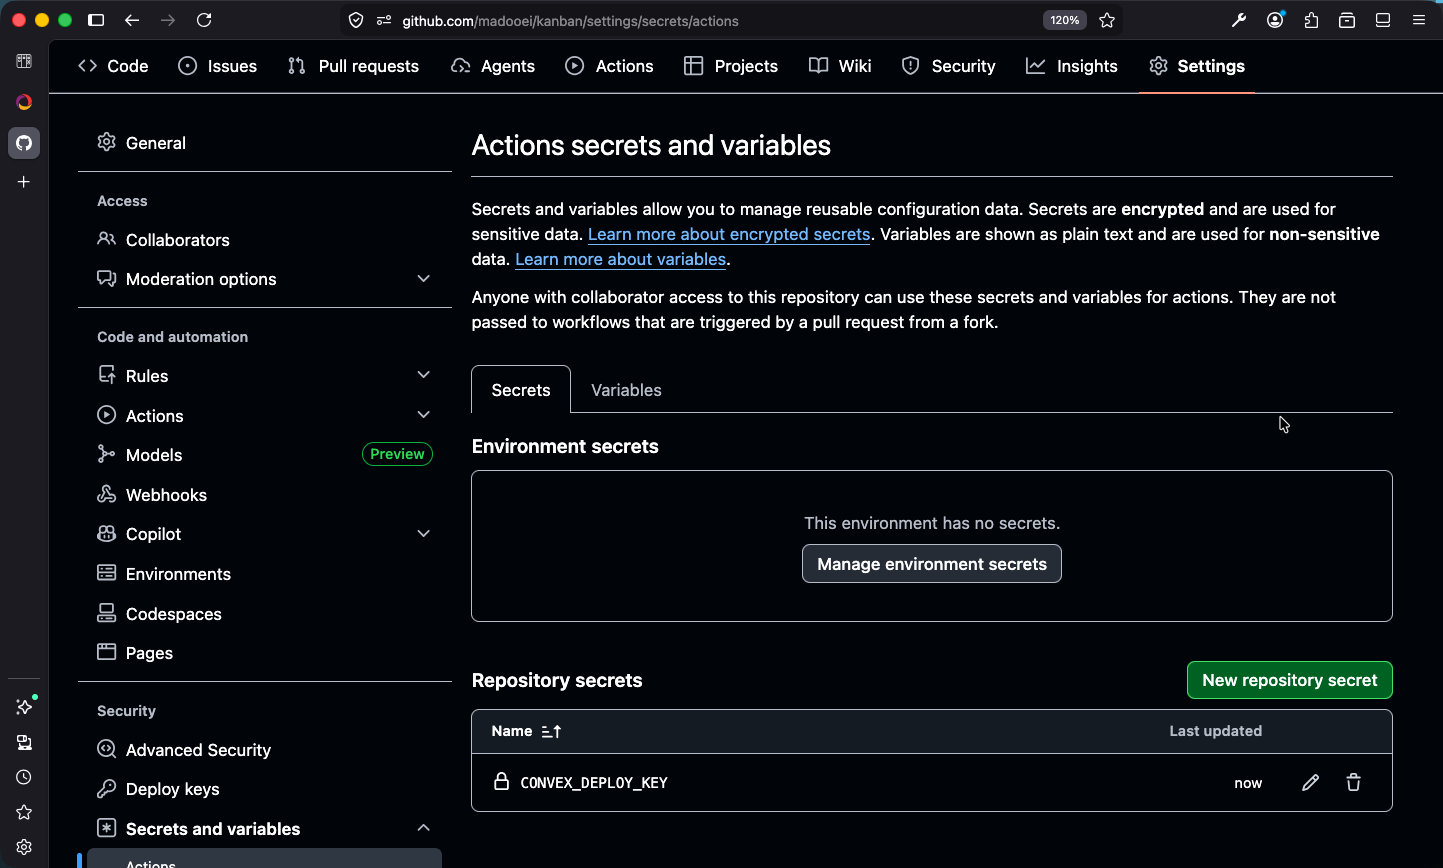Click the edit pencil icon for CONVEX_DEPLOY_KEY
The height and width of the screenshot is (868, 1443).
pyautogui.click(x=1310, y=783)
